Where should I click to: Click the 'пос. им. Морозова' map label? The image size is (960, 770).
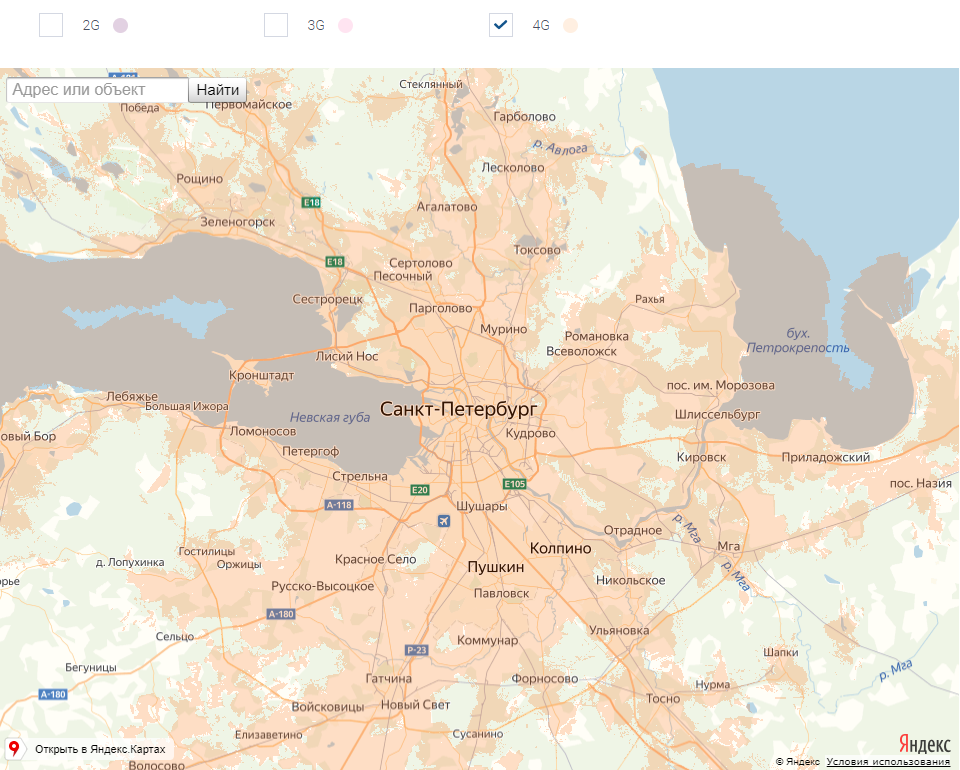point(721,386)
